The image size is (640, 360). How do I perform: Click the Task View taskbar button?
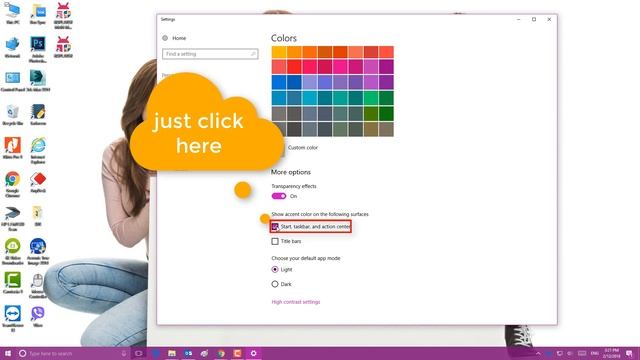[x=139, y=353]
